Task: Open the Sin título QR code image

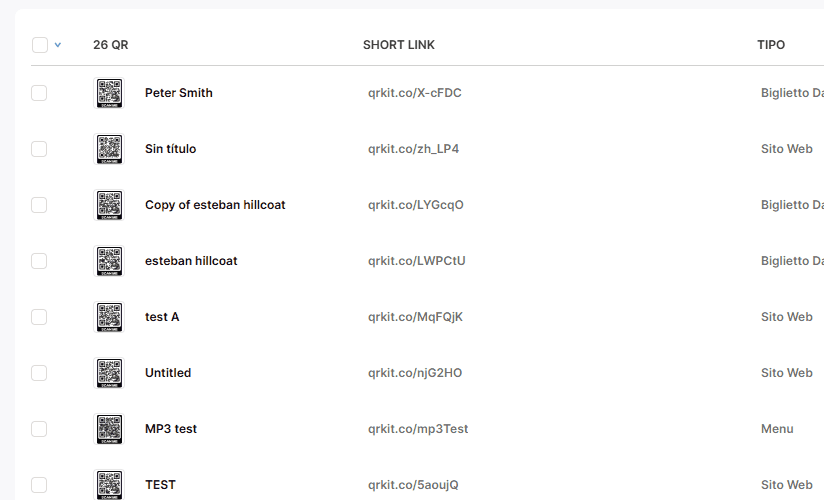Action: coord(109,149)
